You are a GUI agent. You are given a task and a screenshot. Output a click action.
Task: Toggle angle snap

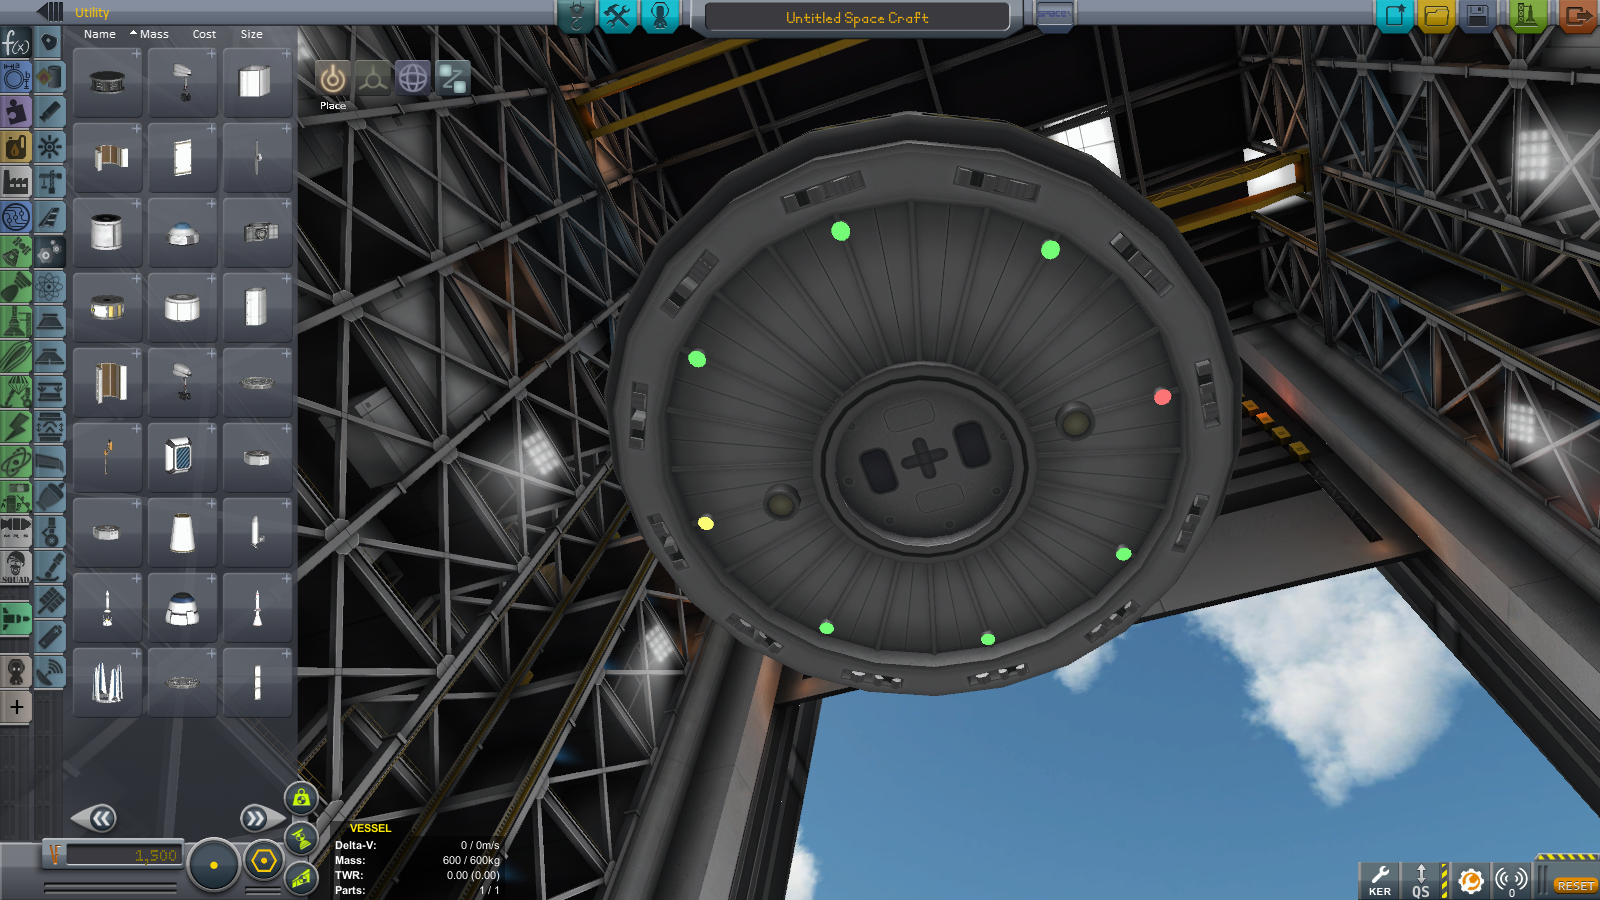tap(264, 861)
